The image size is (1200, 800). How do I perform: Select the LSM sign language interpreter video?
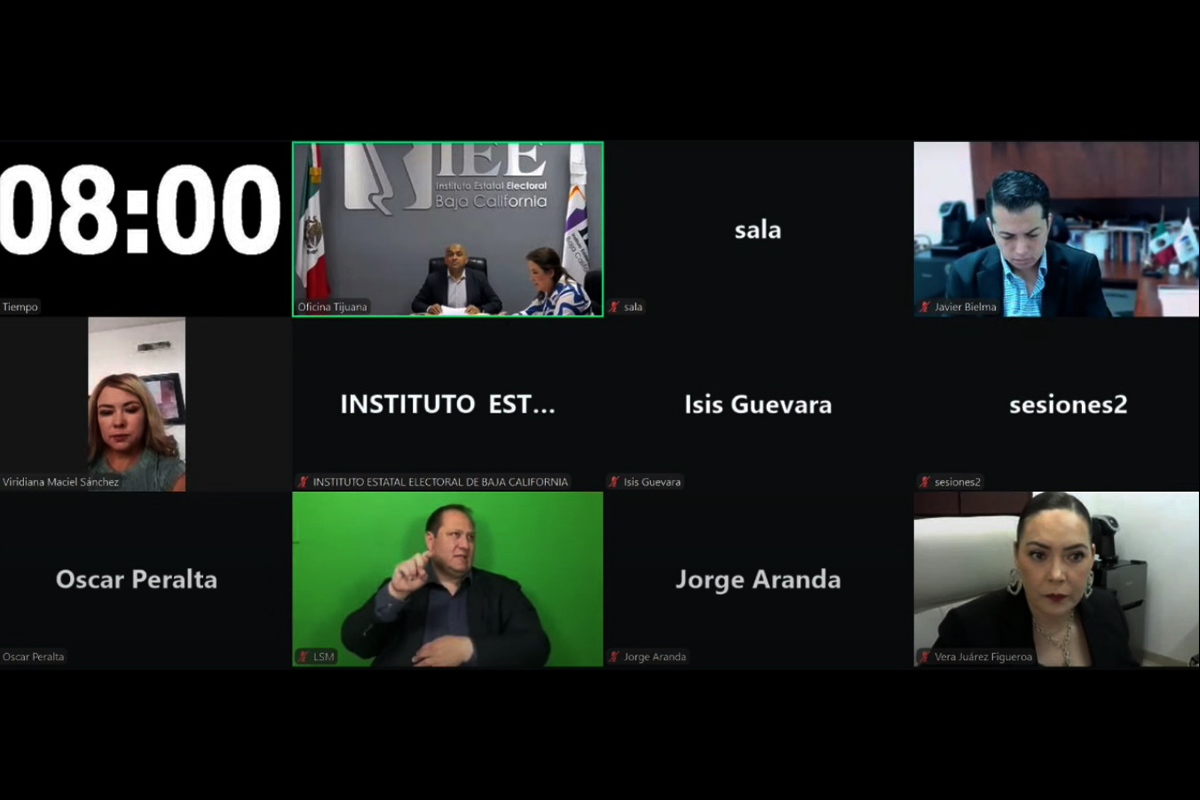click(x=448, y=579)
